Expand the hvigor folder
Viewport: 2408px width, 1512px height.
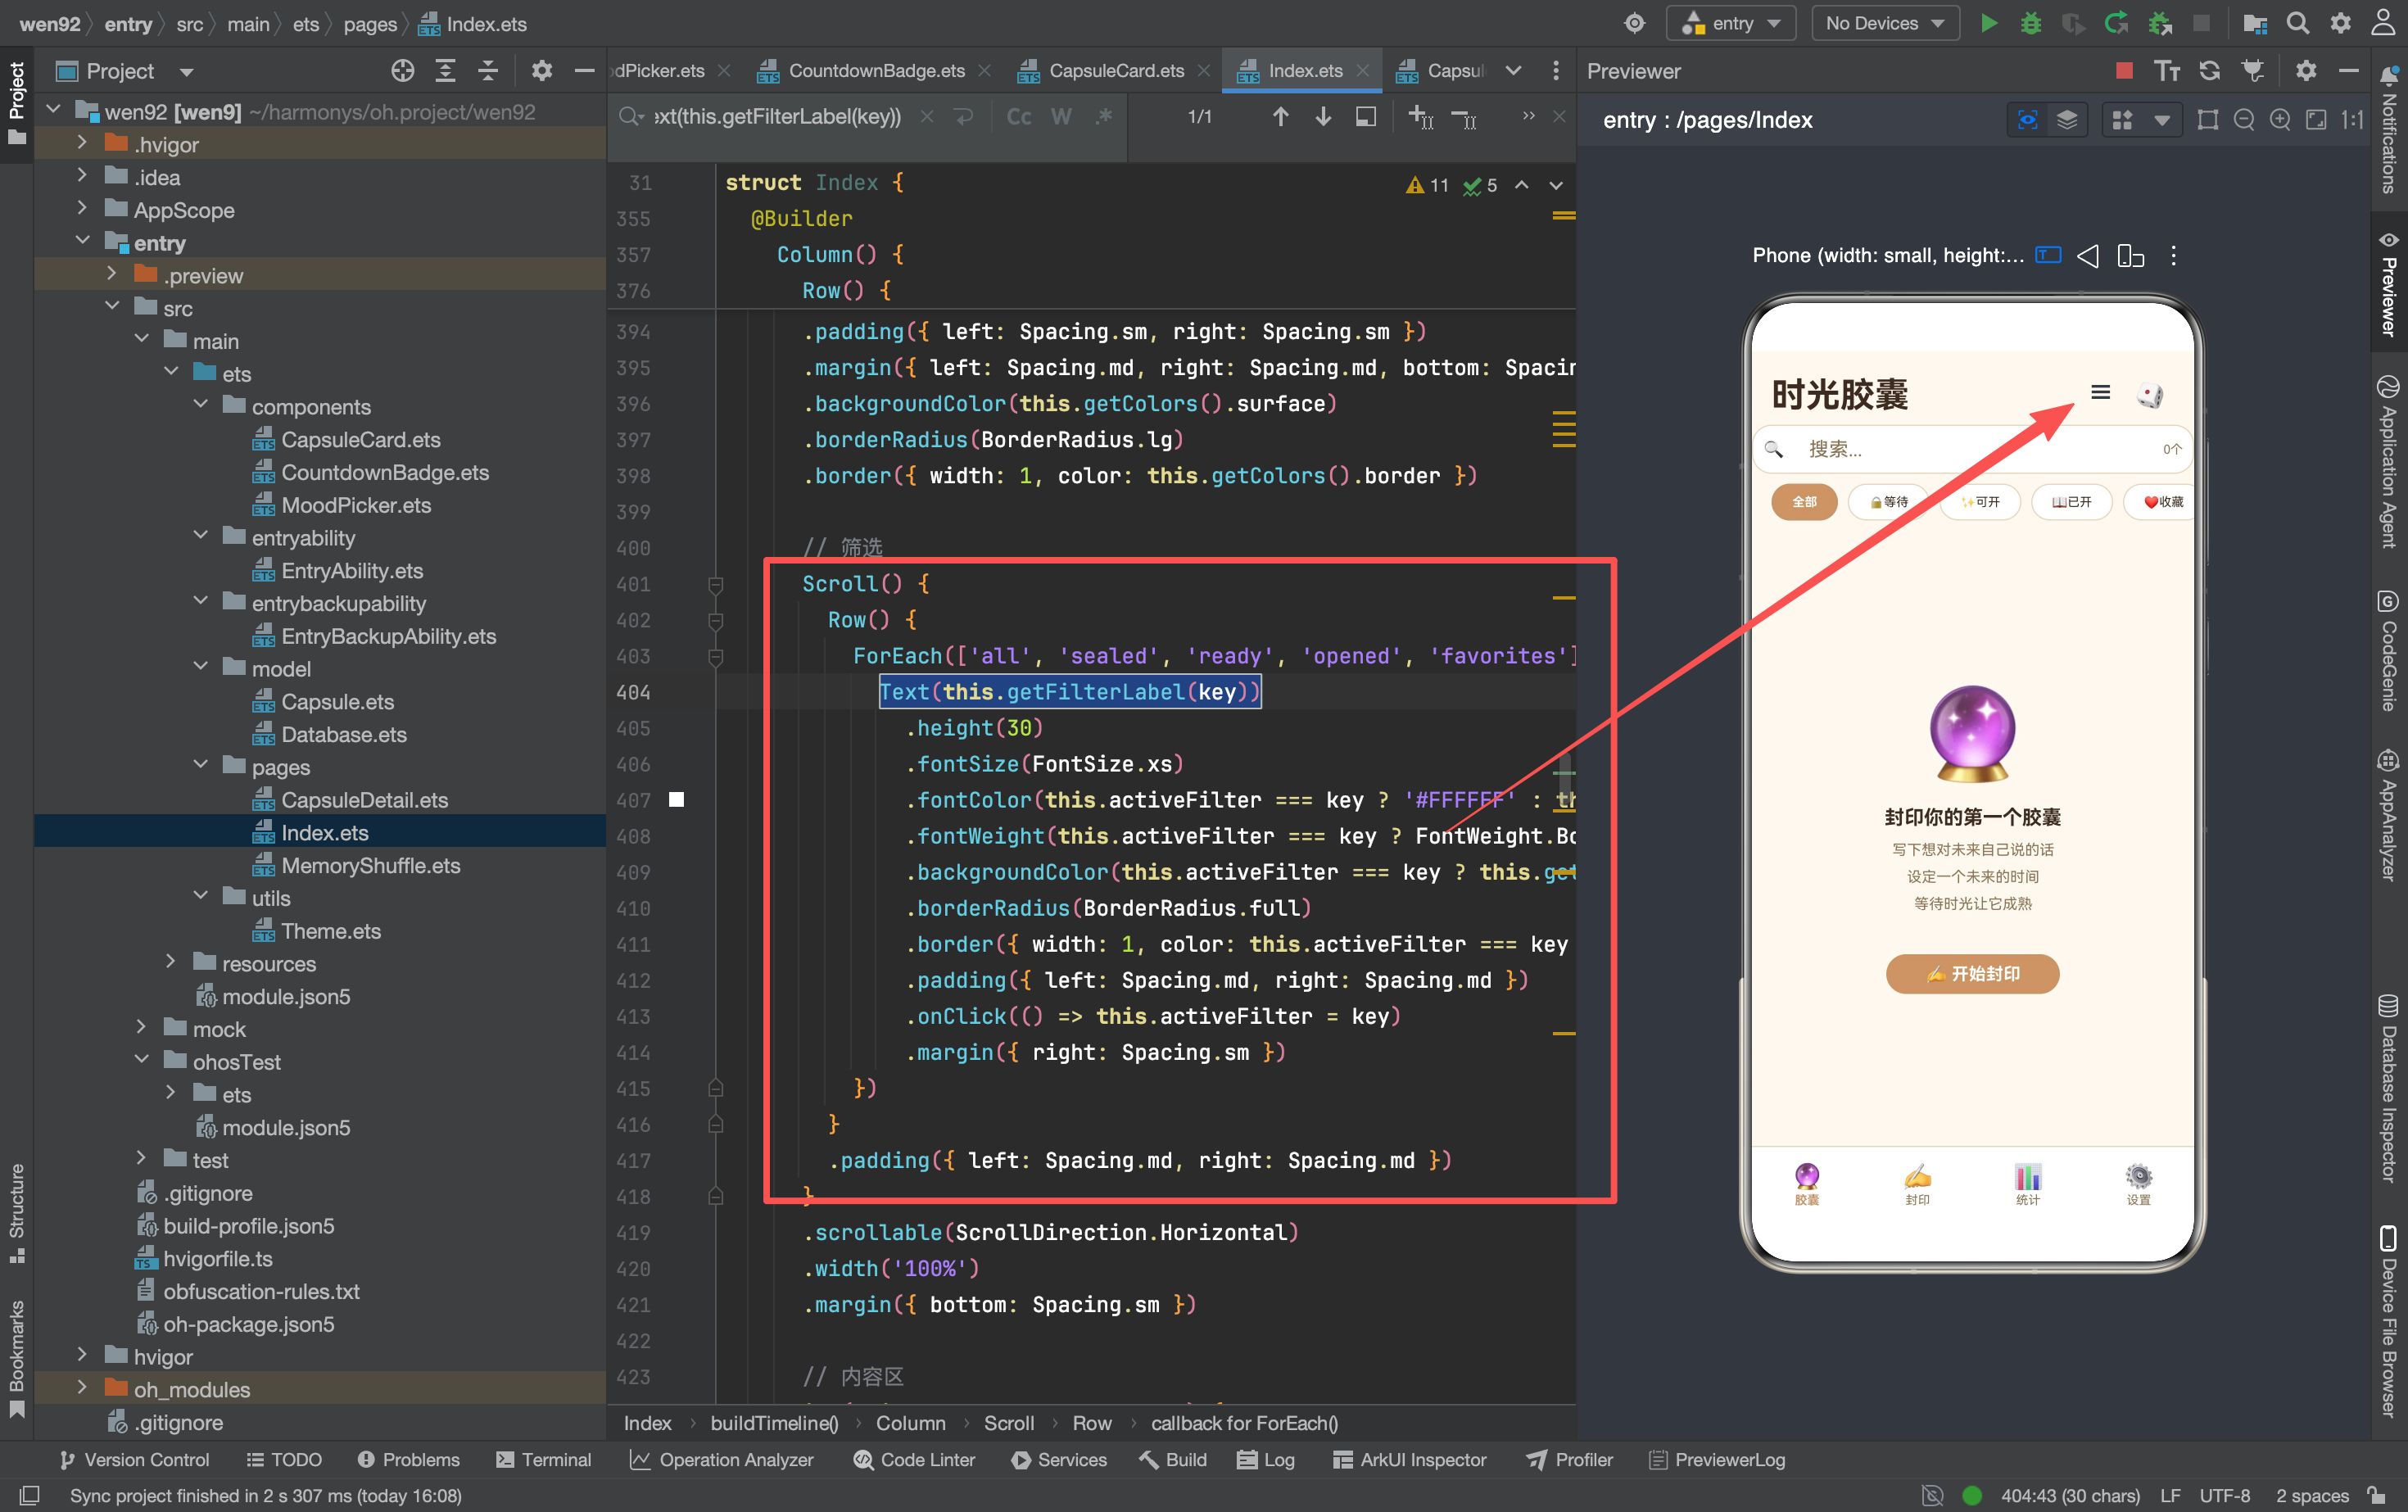point(82,1356)
